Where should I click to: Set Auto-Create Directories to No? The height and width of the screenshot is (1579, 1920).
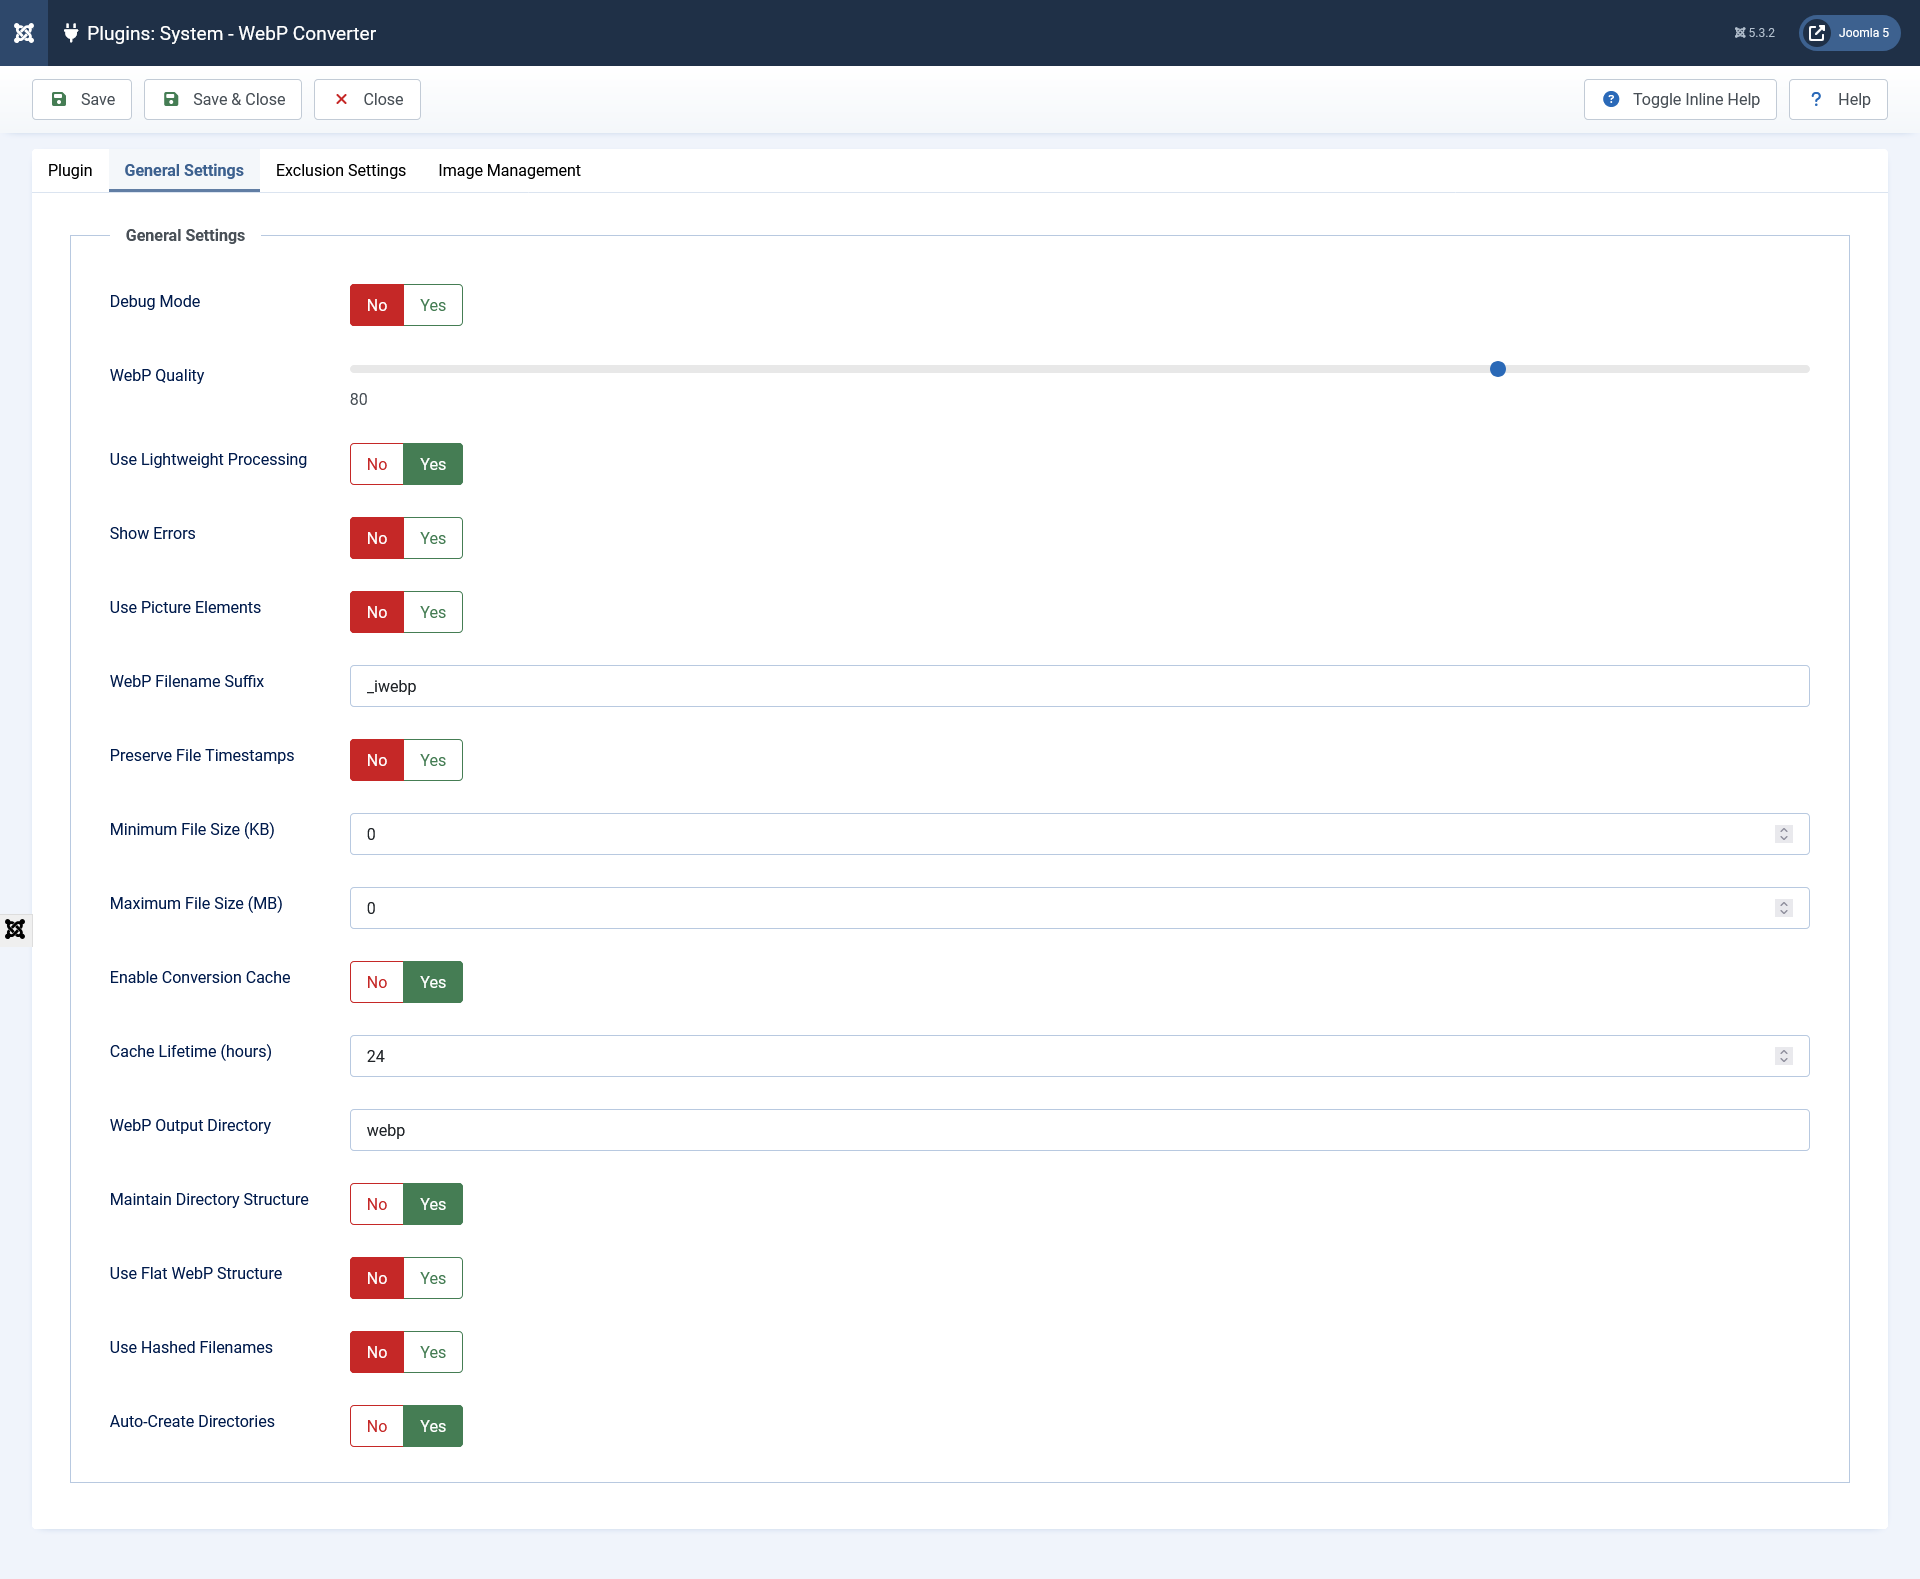click(x=377, y=1426)
